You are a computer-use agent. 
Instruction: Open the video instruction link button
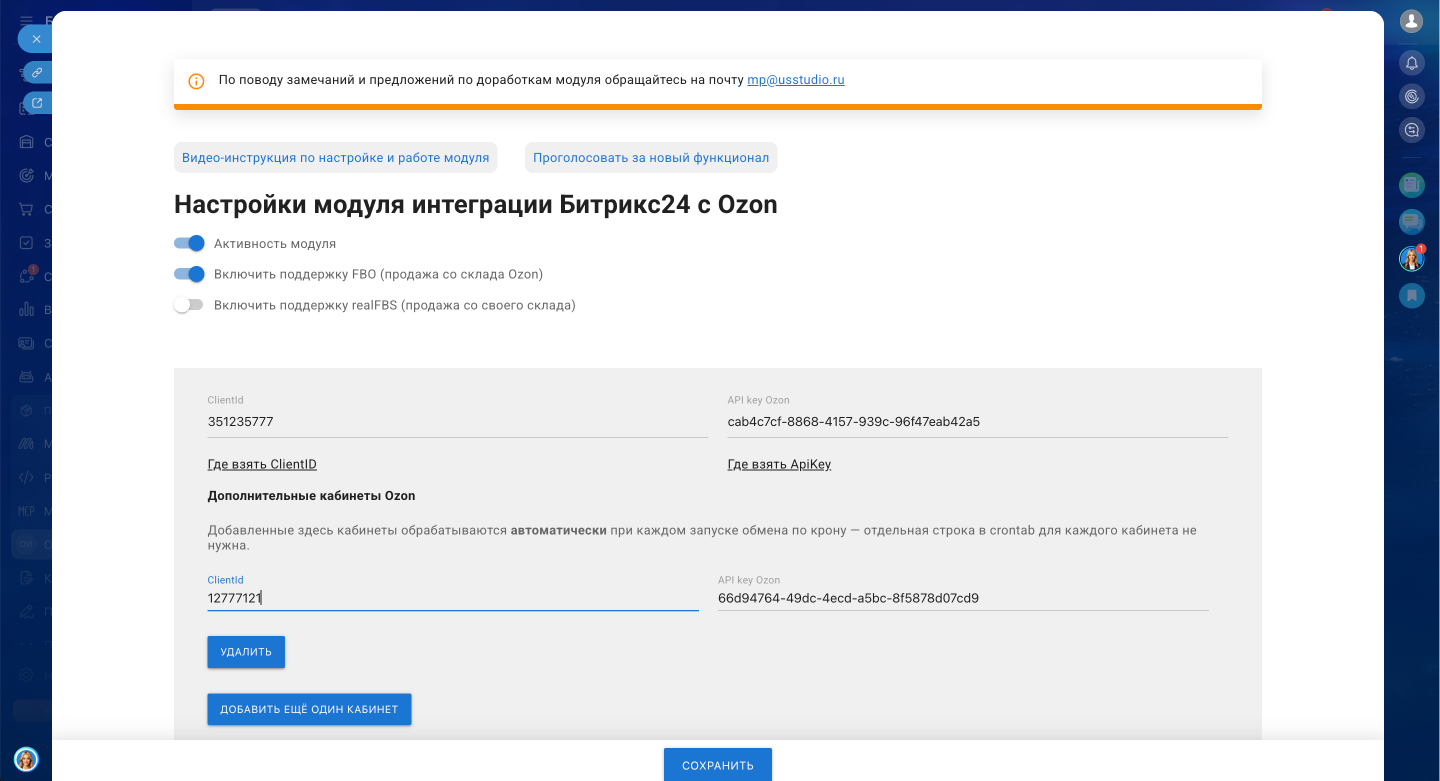pos(335,157)
